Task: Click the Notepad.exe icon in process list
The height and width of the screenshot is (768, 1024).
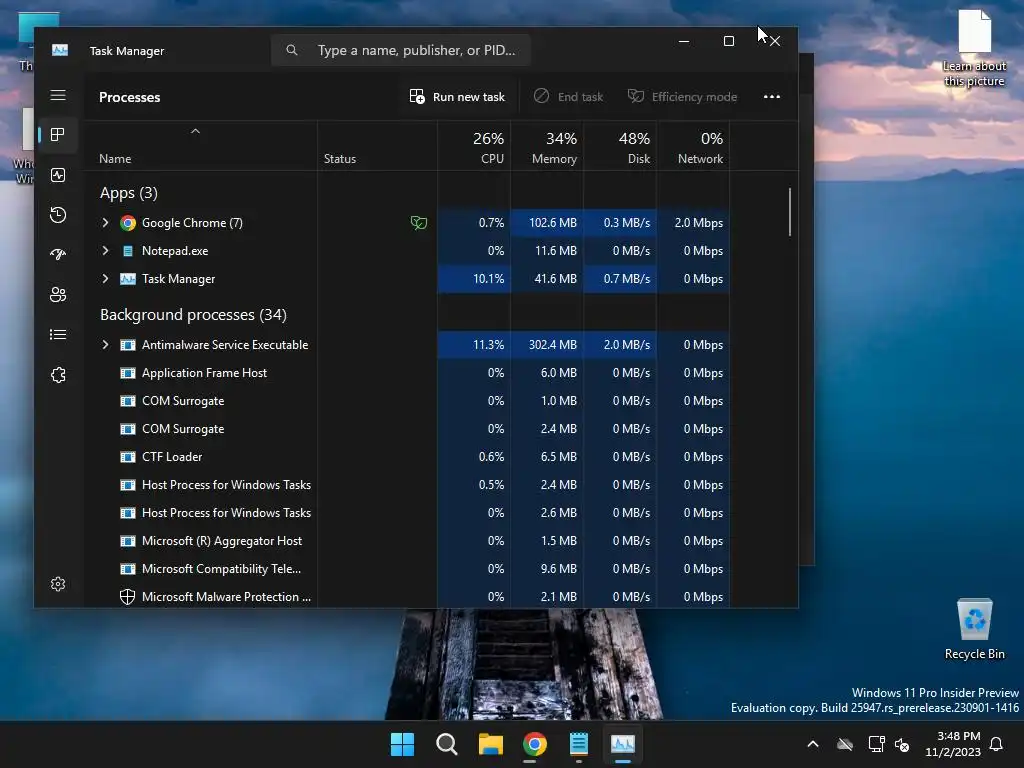Action: (x=128, y=251)
